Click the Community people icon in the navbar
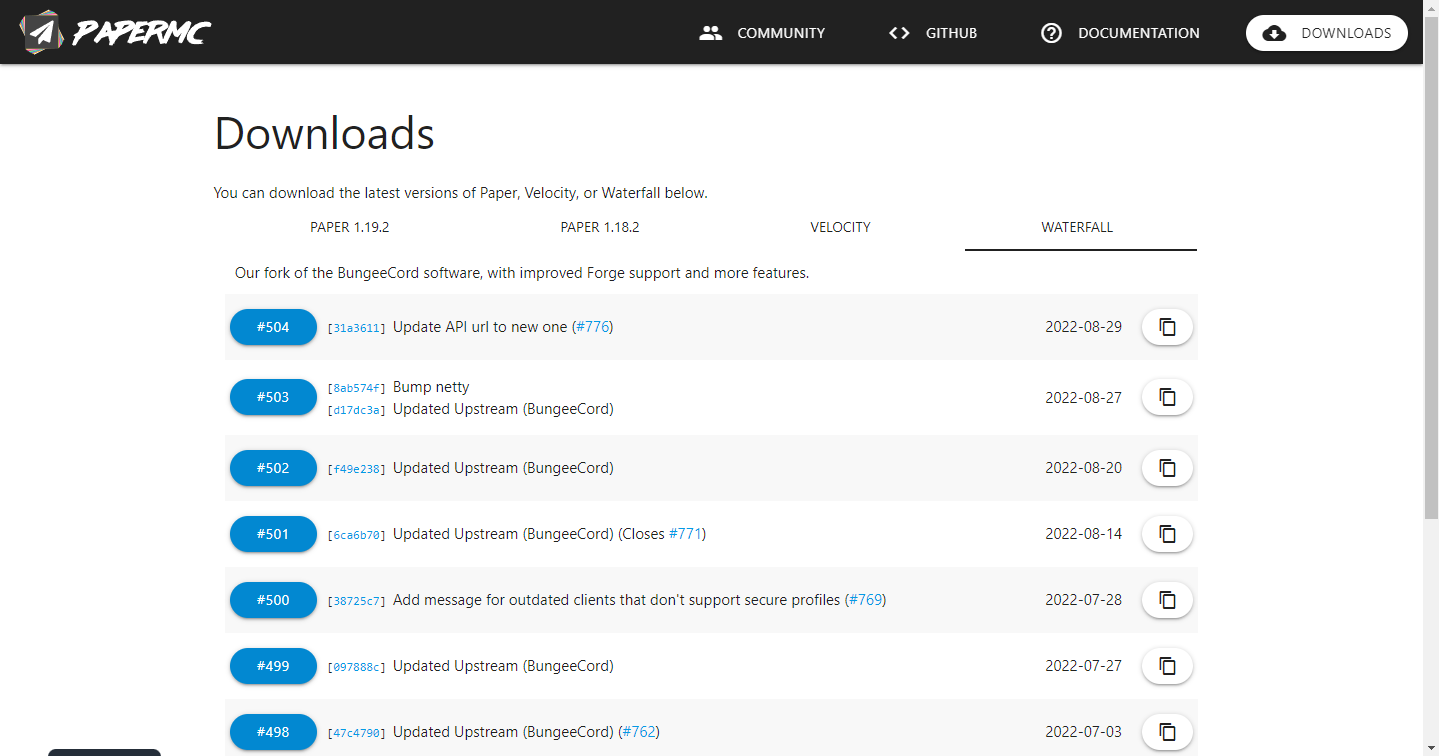 pyautogui.click(x=710, y=32)
